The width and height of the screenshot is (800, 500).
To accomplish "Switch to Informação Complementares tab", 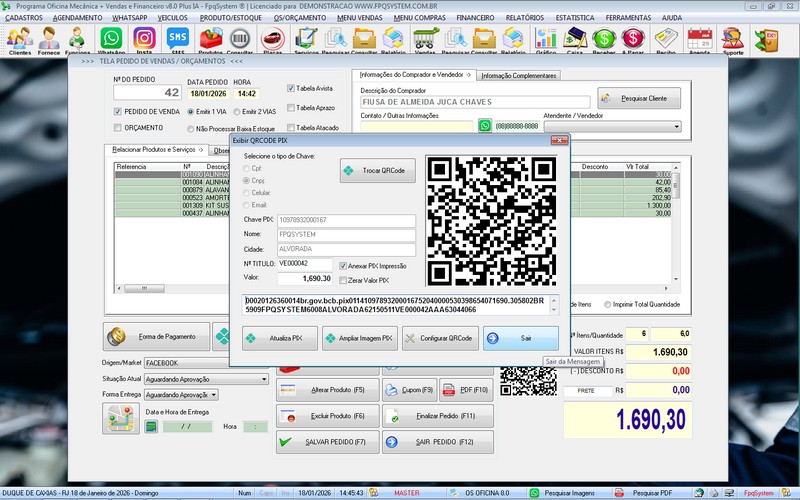I will [x=518, y=76].
